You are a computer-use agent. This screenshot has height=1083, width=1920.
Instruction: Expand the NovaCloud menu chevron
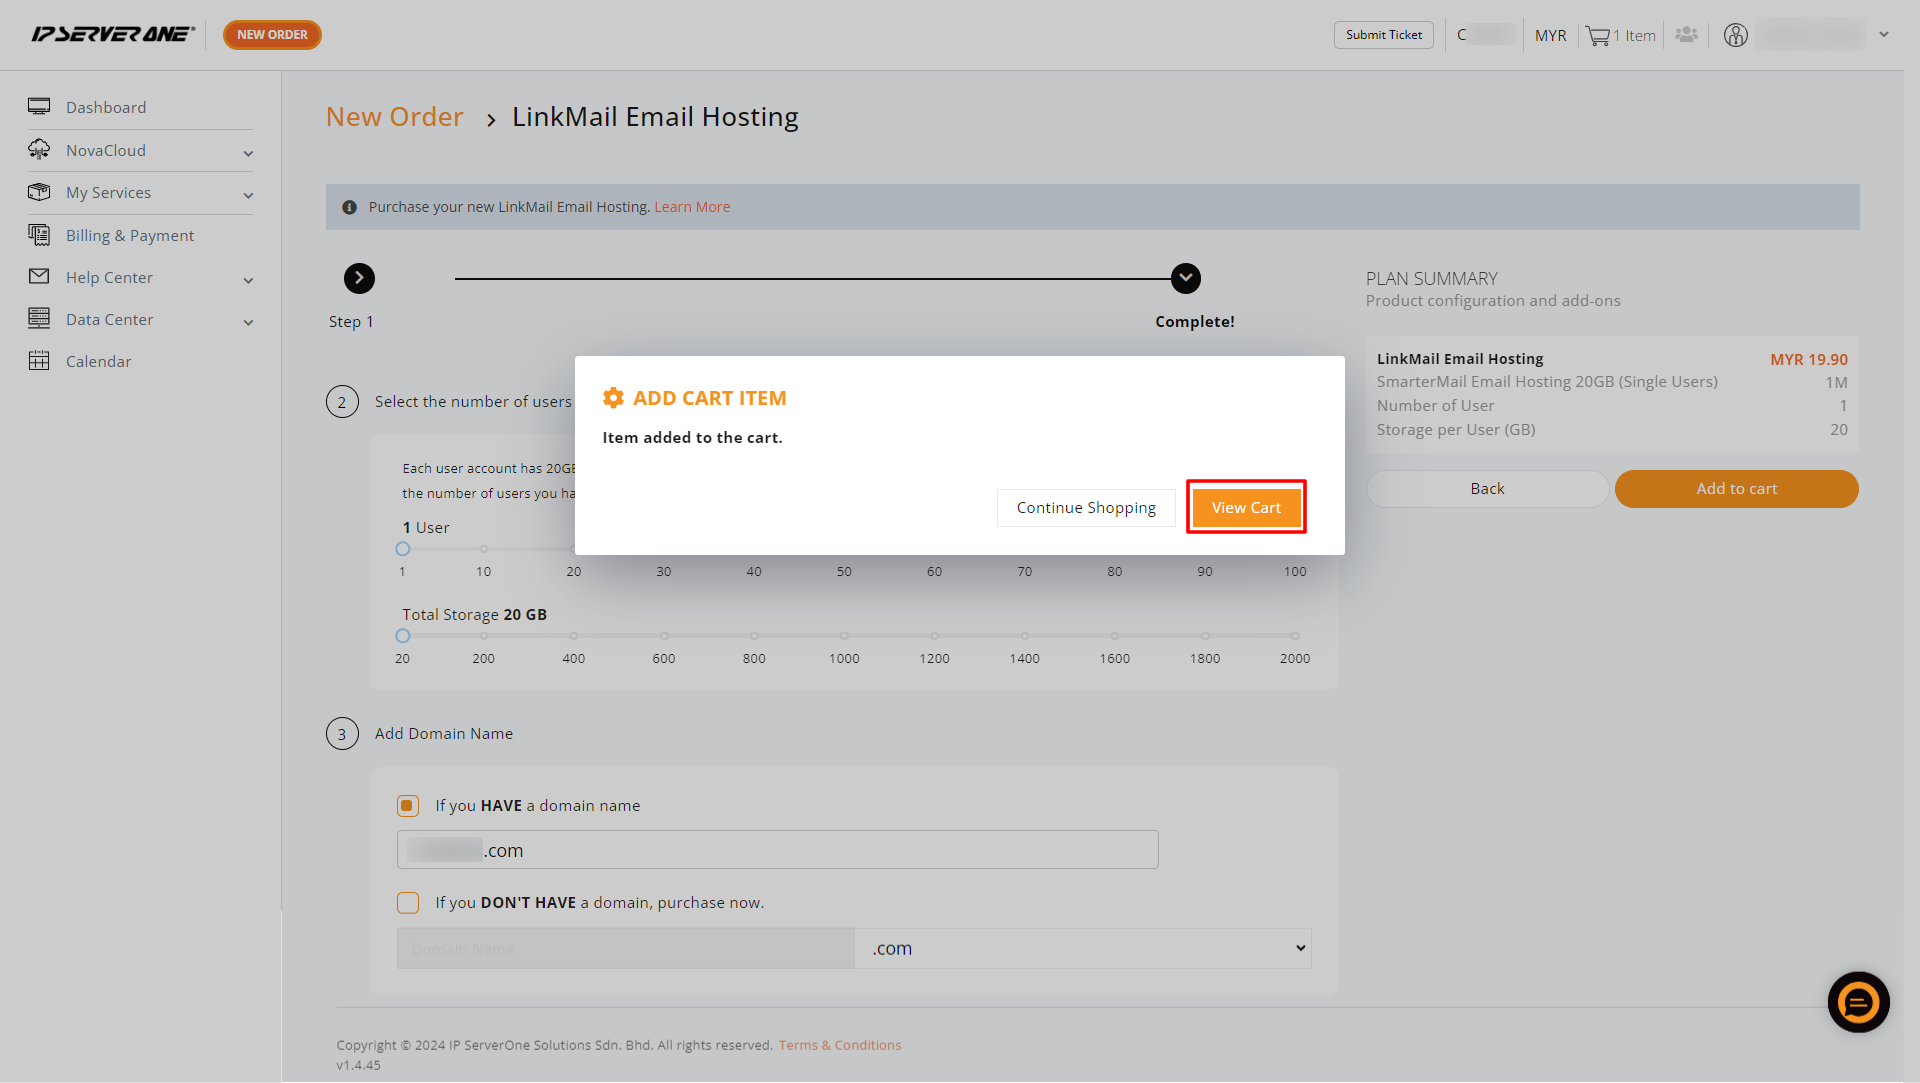coord(248,153)
